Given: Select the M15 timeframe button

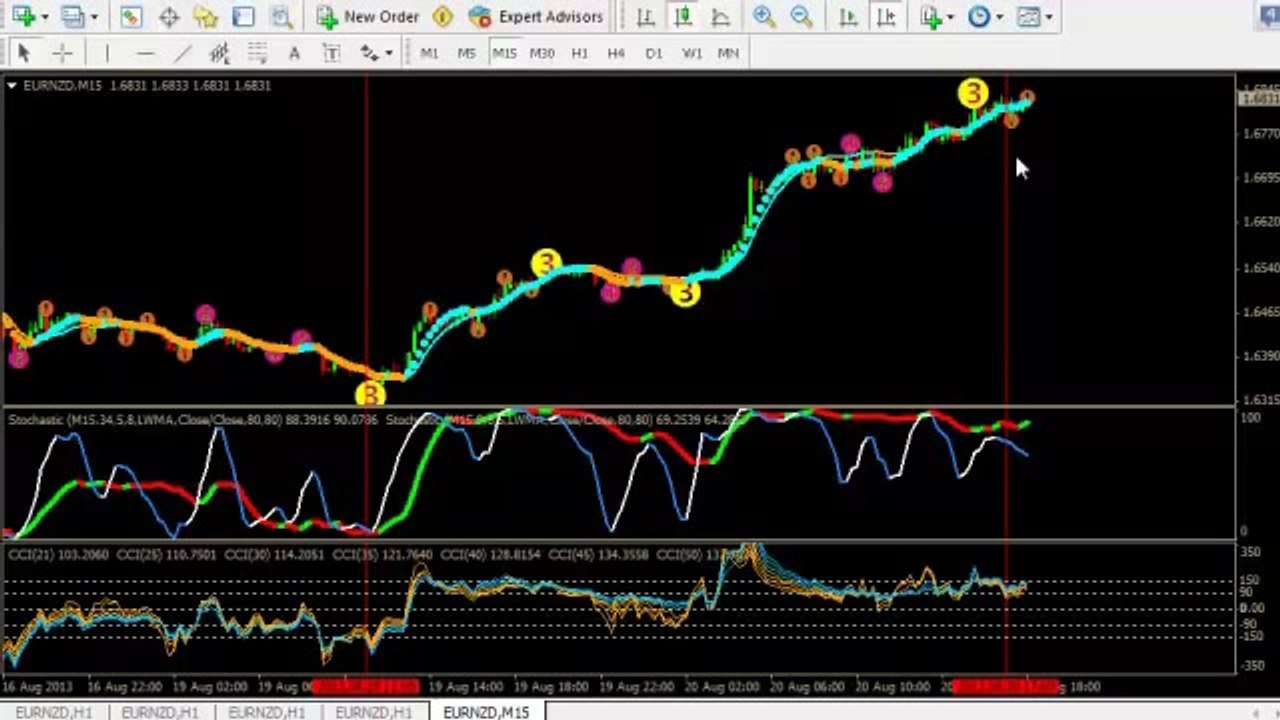Looking at the screenshot, I should click(x=504, y=53).
